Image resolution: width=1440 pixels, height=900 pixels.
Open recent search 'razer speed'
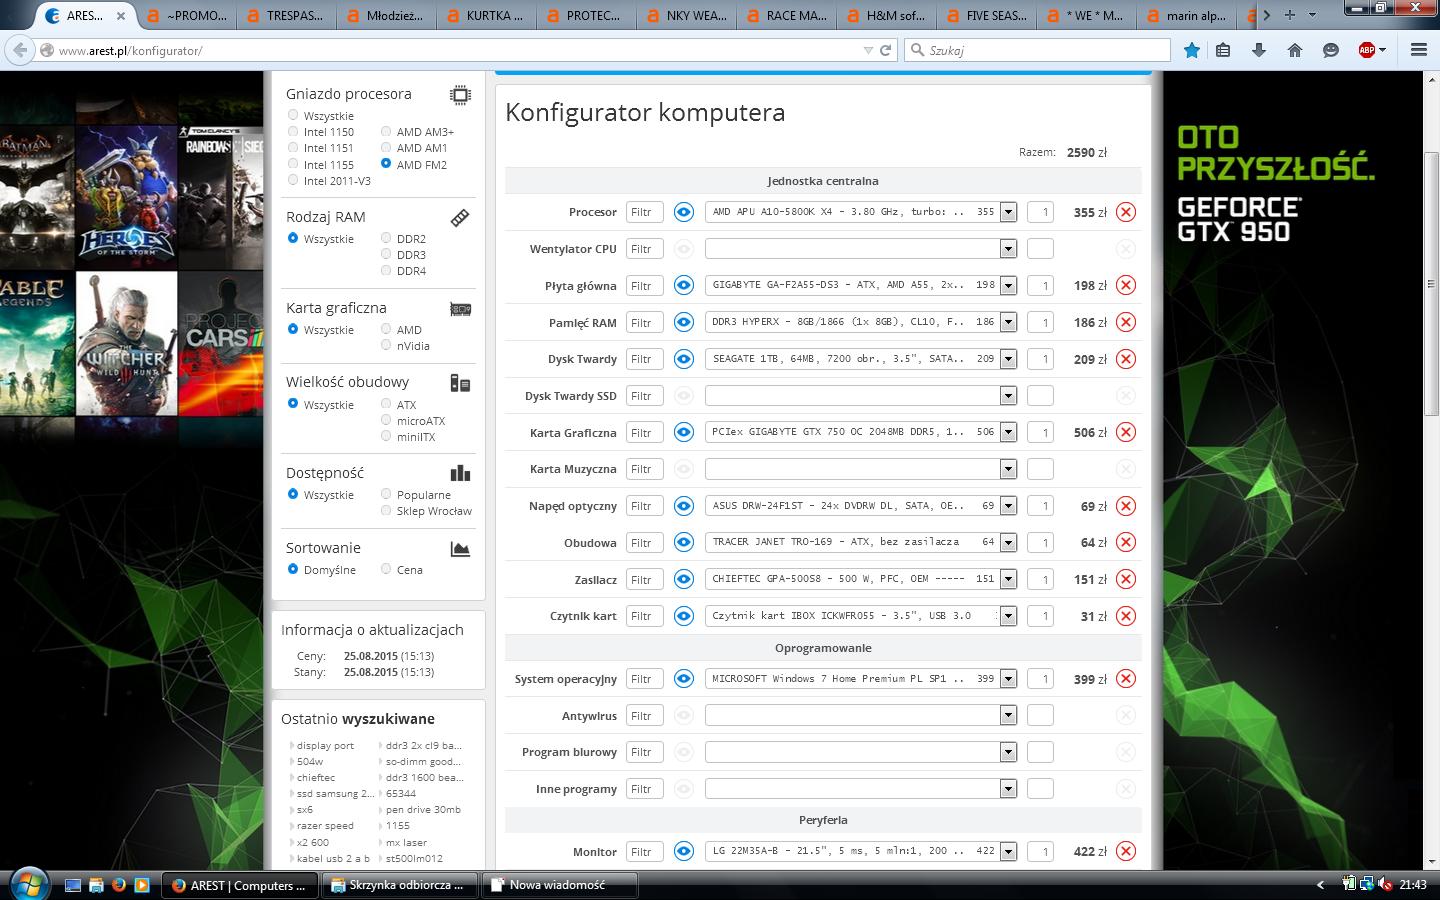pyautogui.click(x=325, y=826)
